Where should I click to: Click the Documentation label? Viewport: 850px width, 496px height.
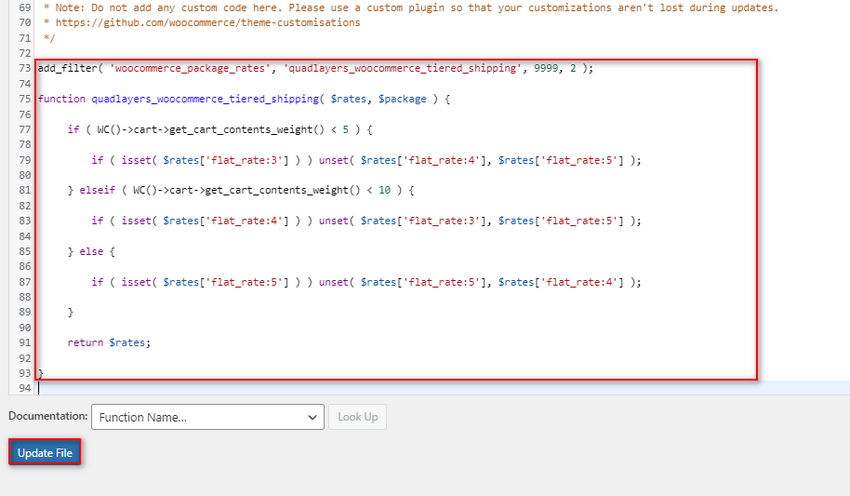click(x=48, y=416)
